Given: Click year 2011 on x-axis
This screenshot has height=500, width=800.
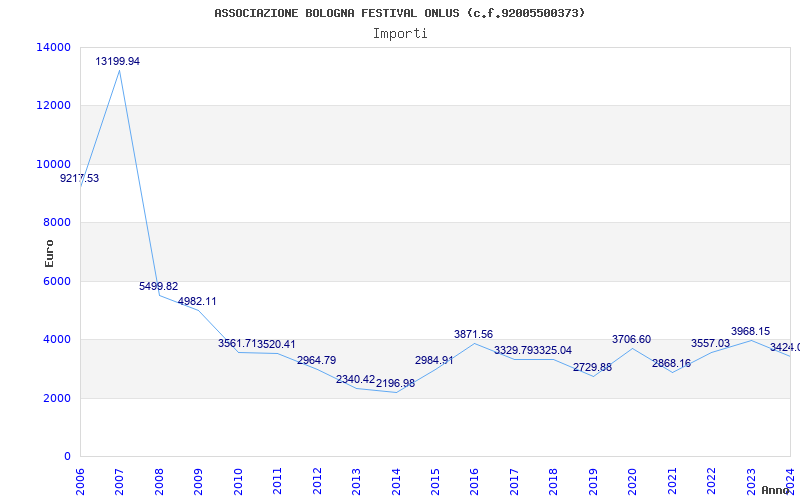Looking at the screenshot, I should (277, 481).
